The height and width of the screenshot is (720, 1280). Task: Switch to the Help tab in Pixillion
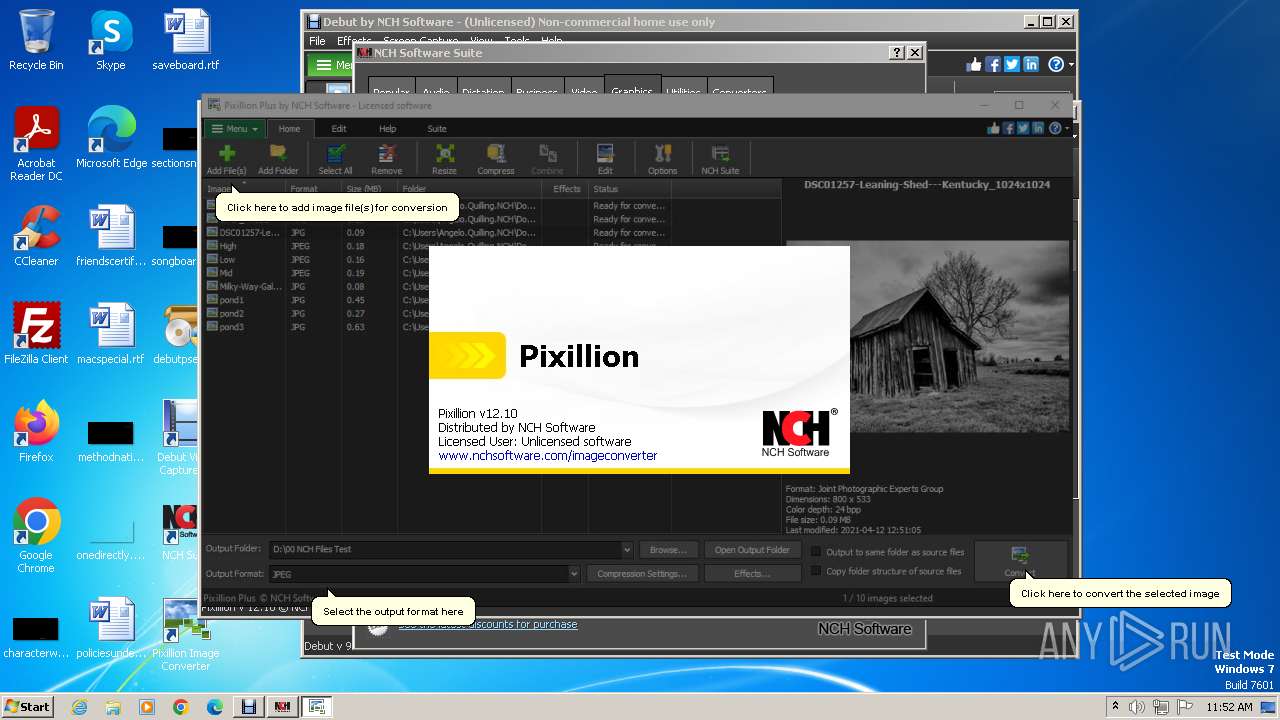[x=387, y=128]
